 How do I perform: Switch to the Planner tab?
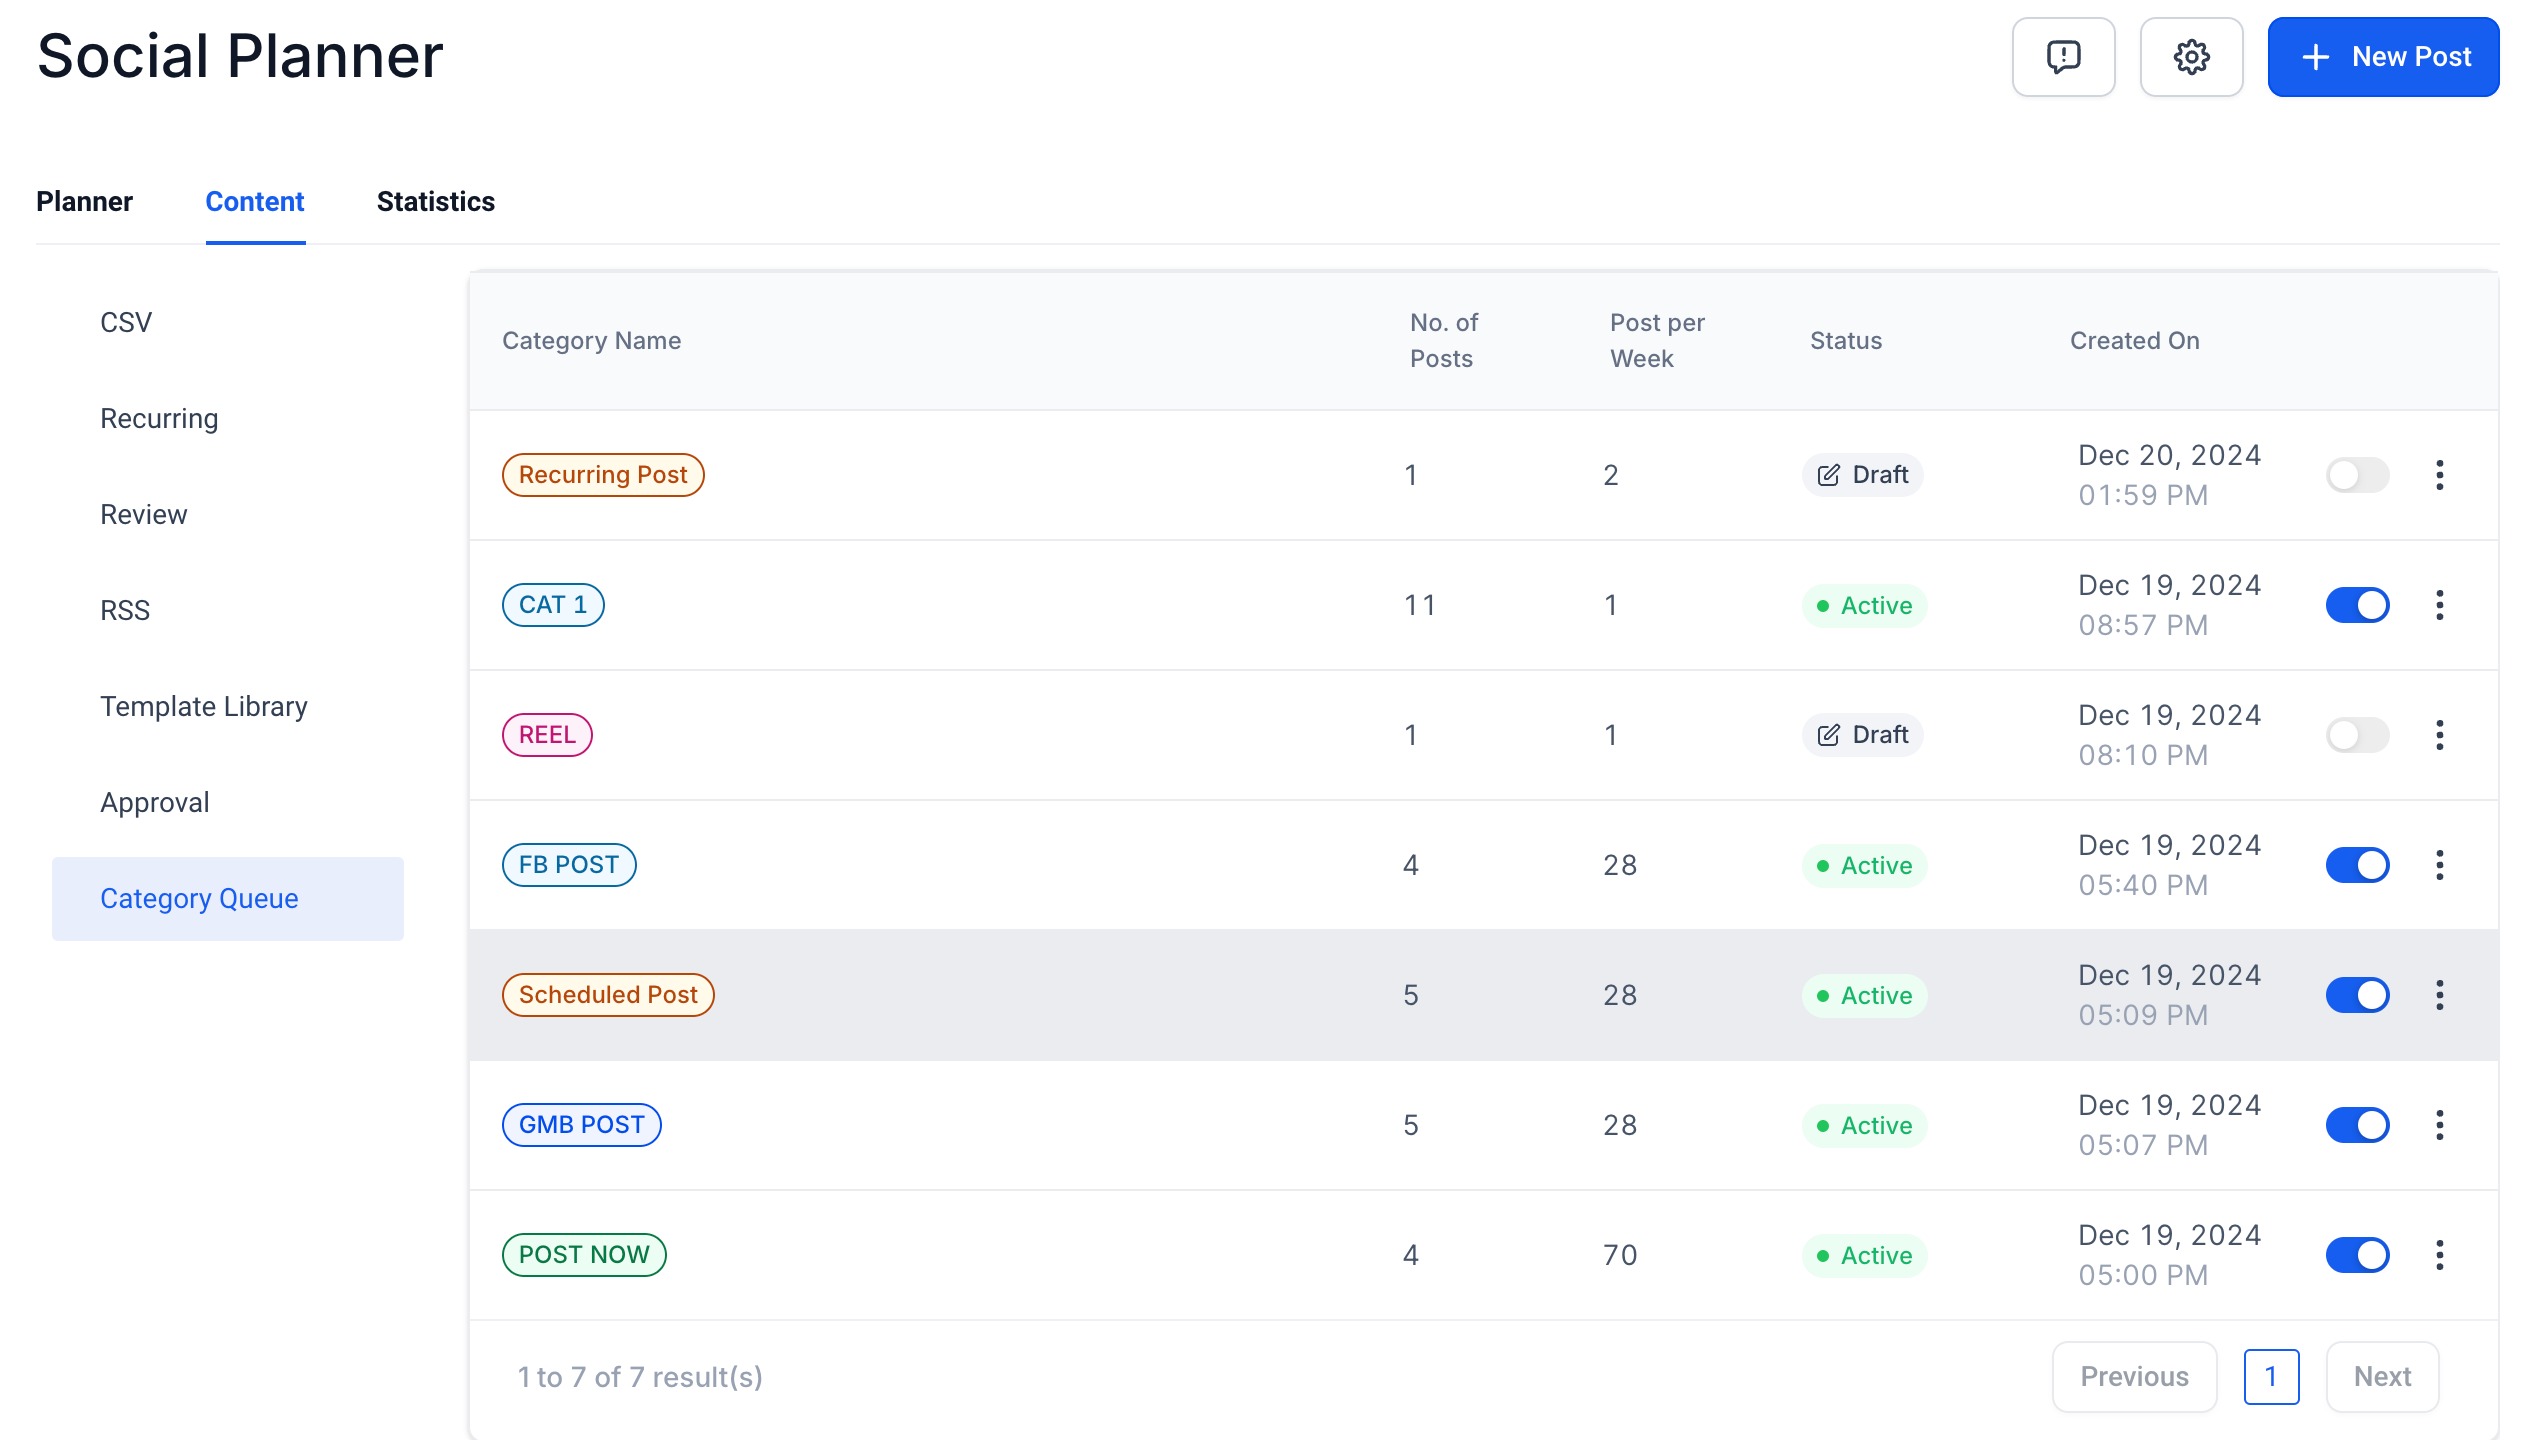coord(84,202)
